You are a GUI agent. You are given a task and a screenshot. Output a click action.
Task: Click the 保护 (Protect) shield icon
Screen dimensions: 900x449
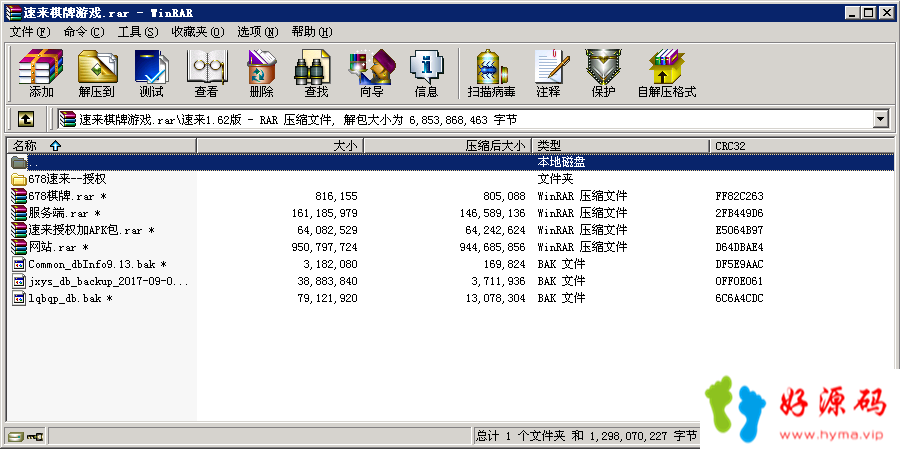[603, 73]
